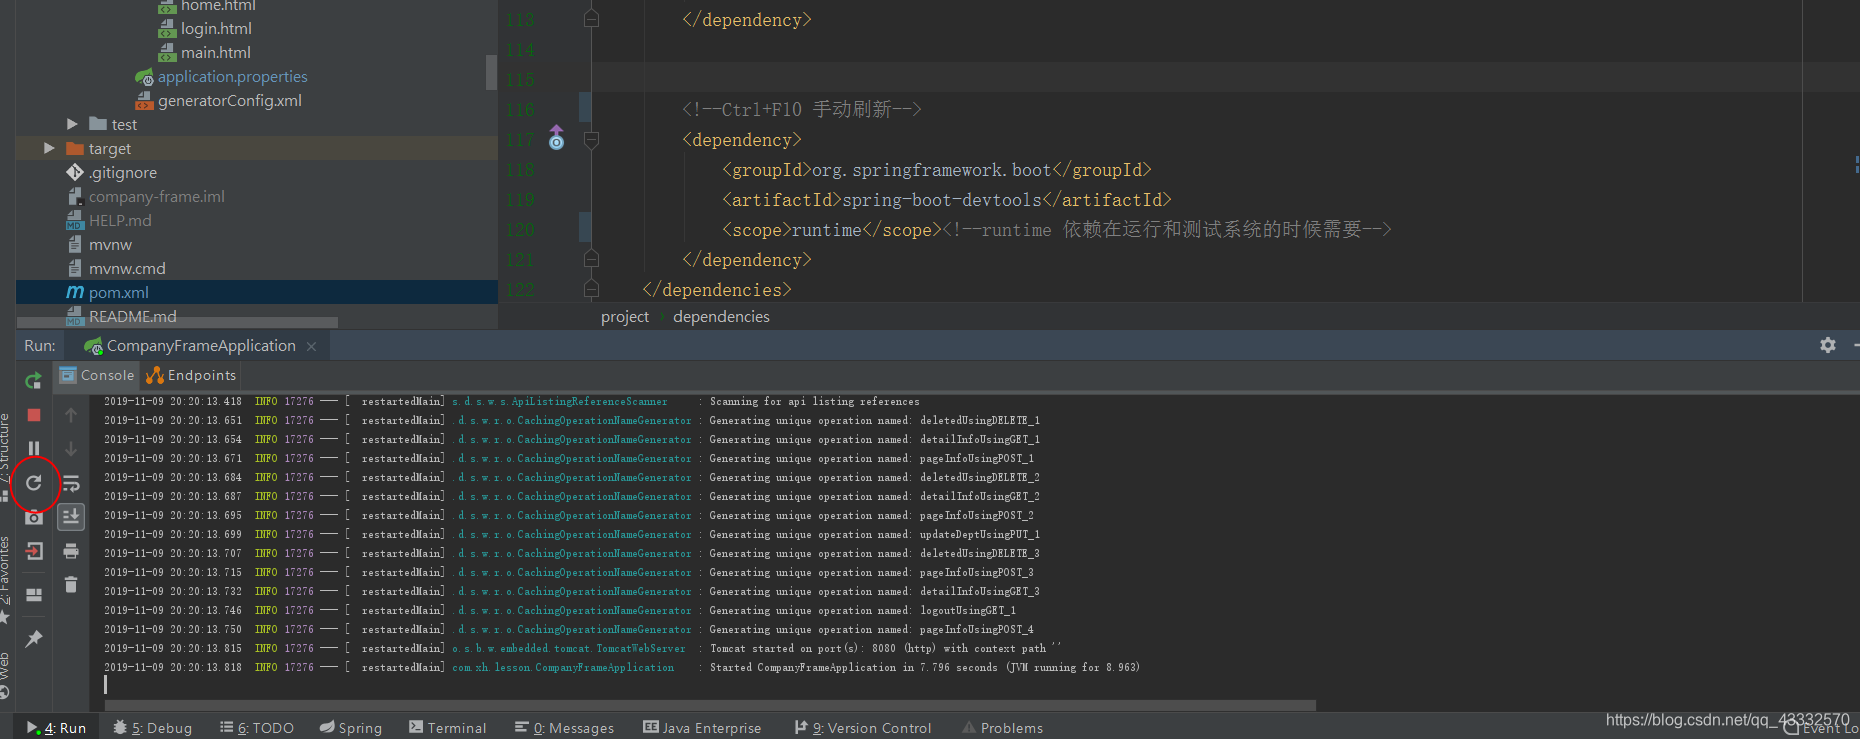Toggle scroll to end of console
The image size is (1860, 739).
[x=71, y=517]
